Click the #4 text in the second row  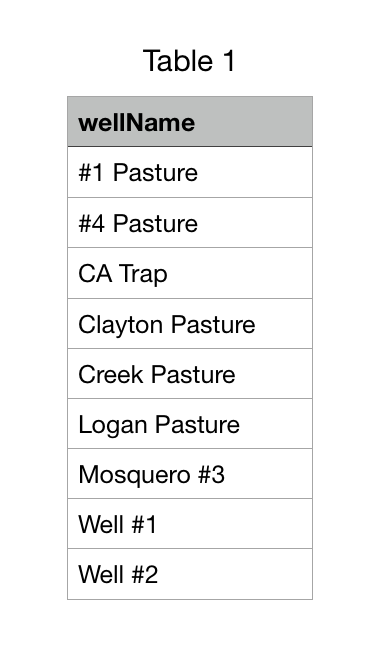click(92, 223)
